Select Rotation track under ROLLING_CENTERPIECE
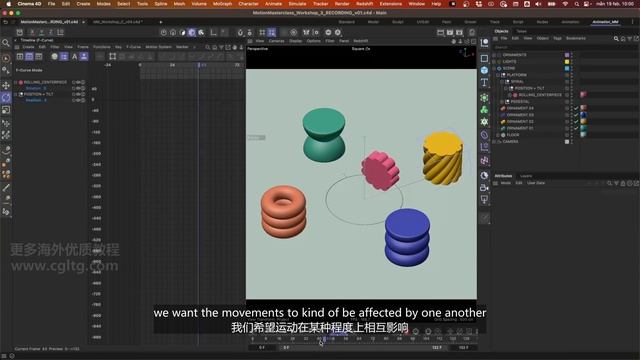 36,88
